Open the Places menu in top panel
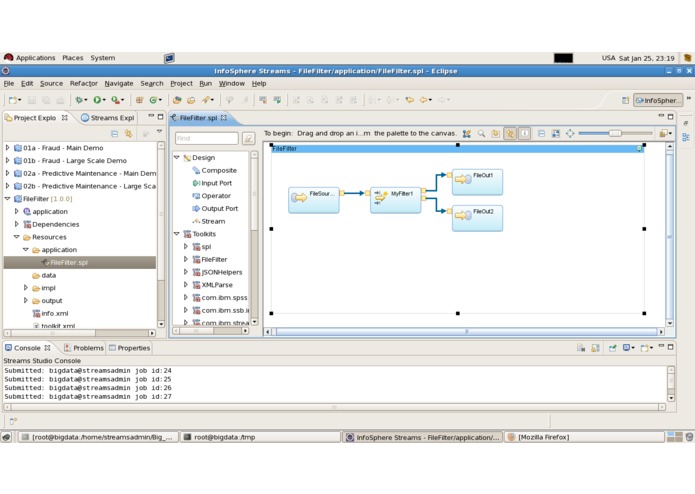Screen dimensions: 695x494 pos(73,58)
